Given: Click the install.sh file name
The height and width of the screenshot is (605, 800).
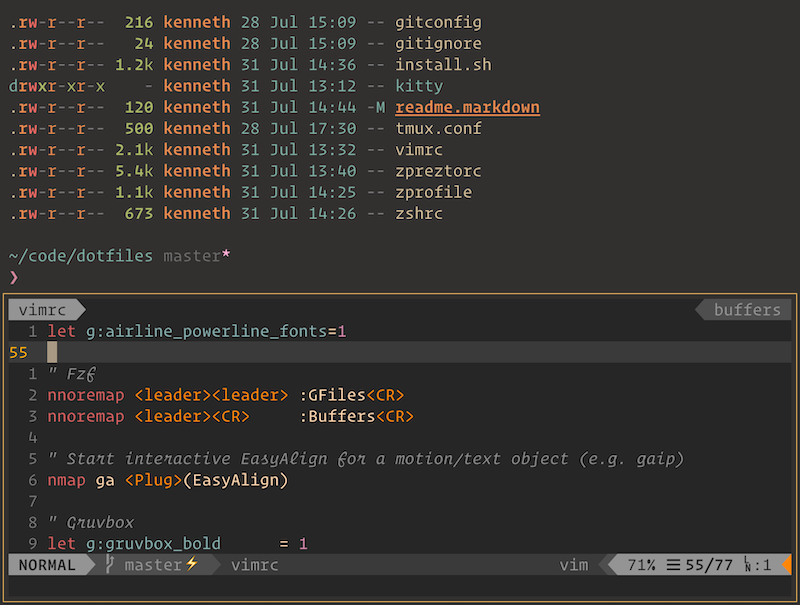Looking at the screenshot, I should (x=443, y=64).
